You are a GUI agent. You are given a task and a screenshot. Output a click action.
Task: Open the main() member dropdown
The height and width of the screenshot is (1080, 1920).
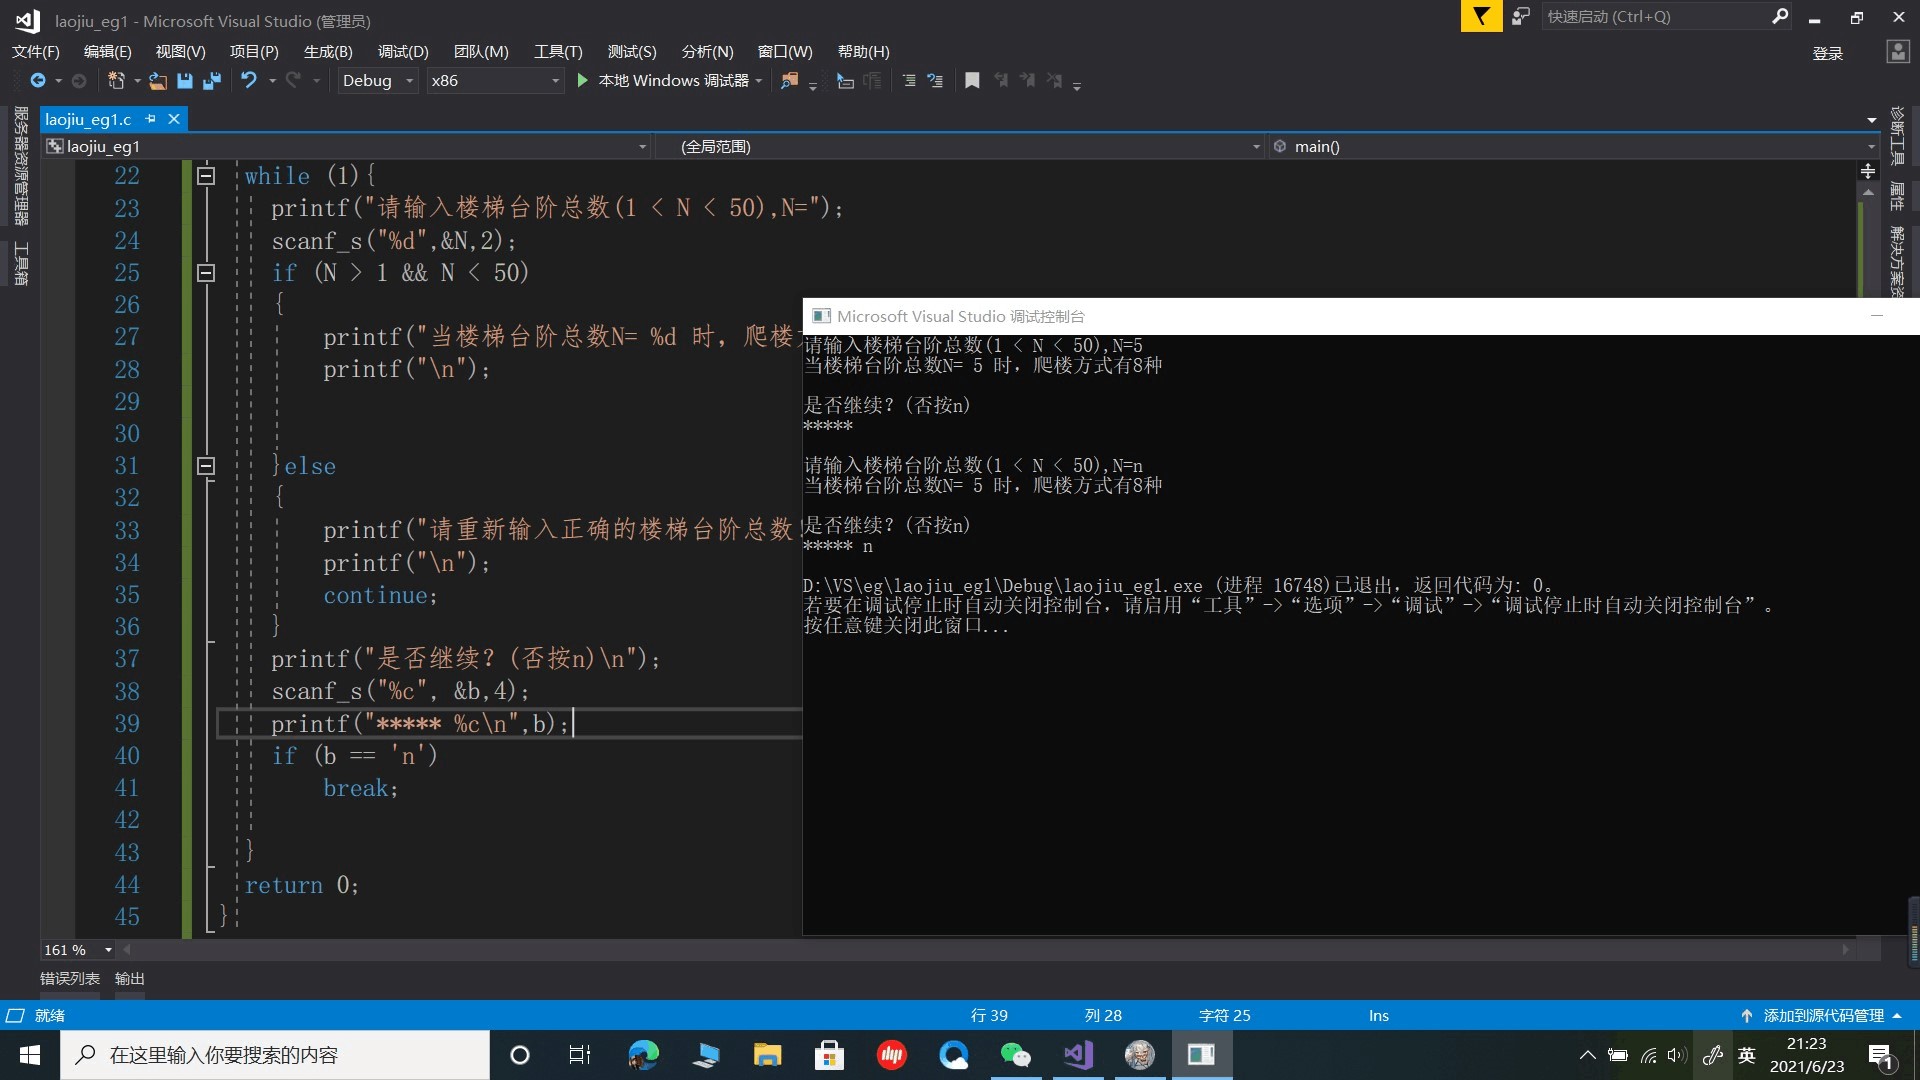point(1573,147)
